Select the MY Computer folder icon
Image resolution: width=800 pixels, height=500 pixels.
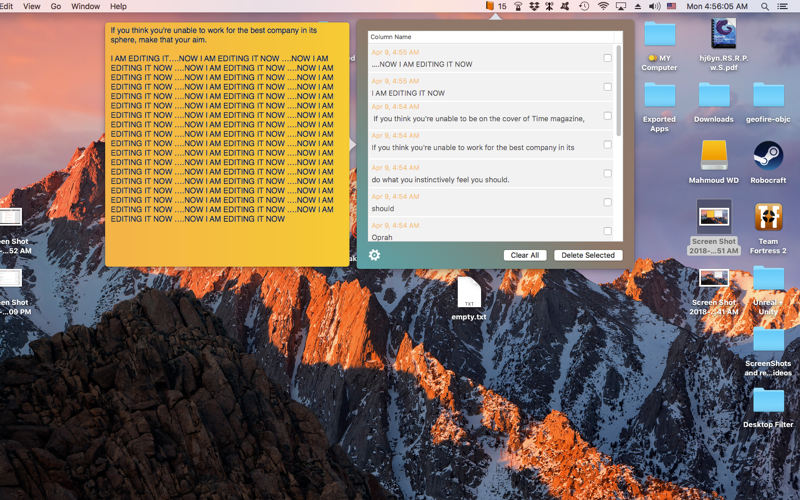[659, 35]
